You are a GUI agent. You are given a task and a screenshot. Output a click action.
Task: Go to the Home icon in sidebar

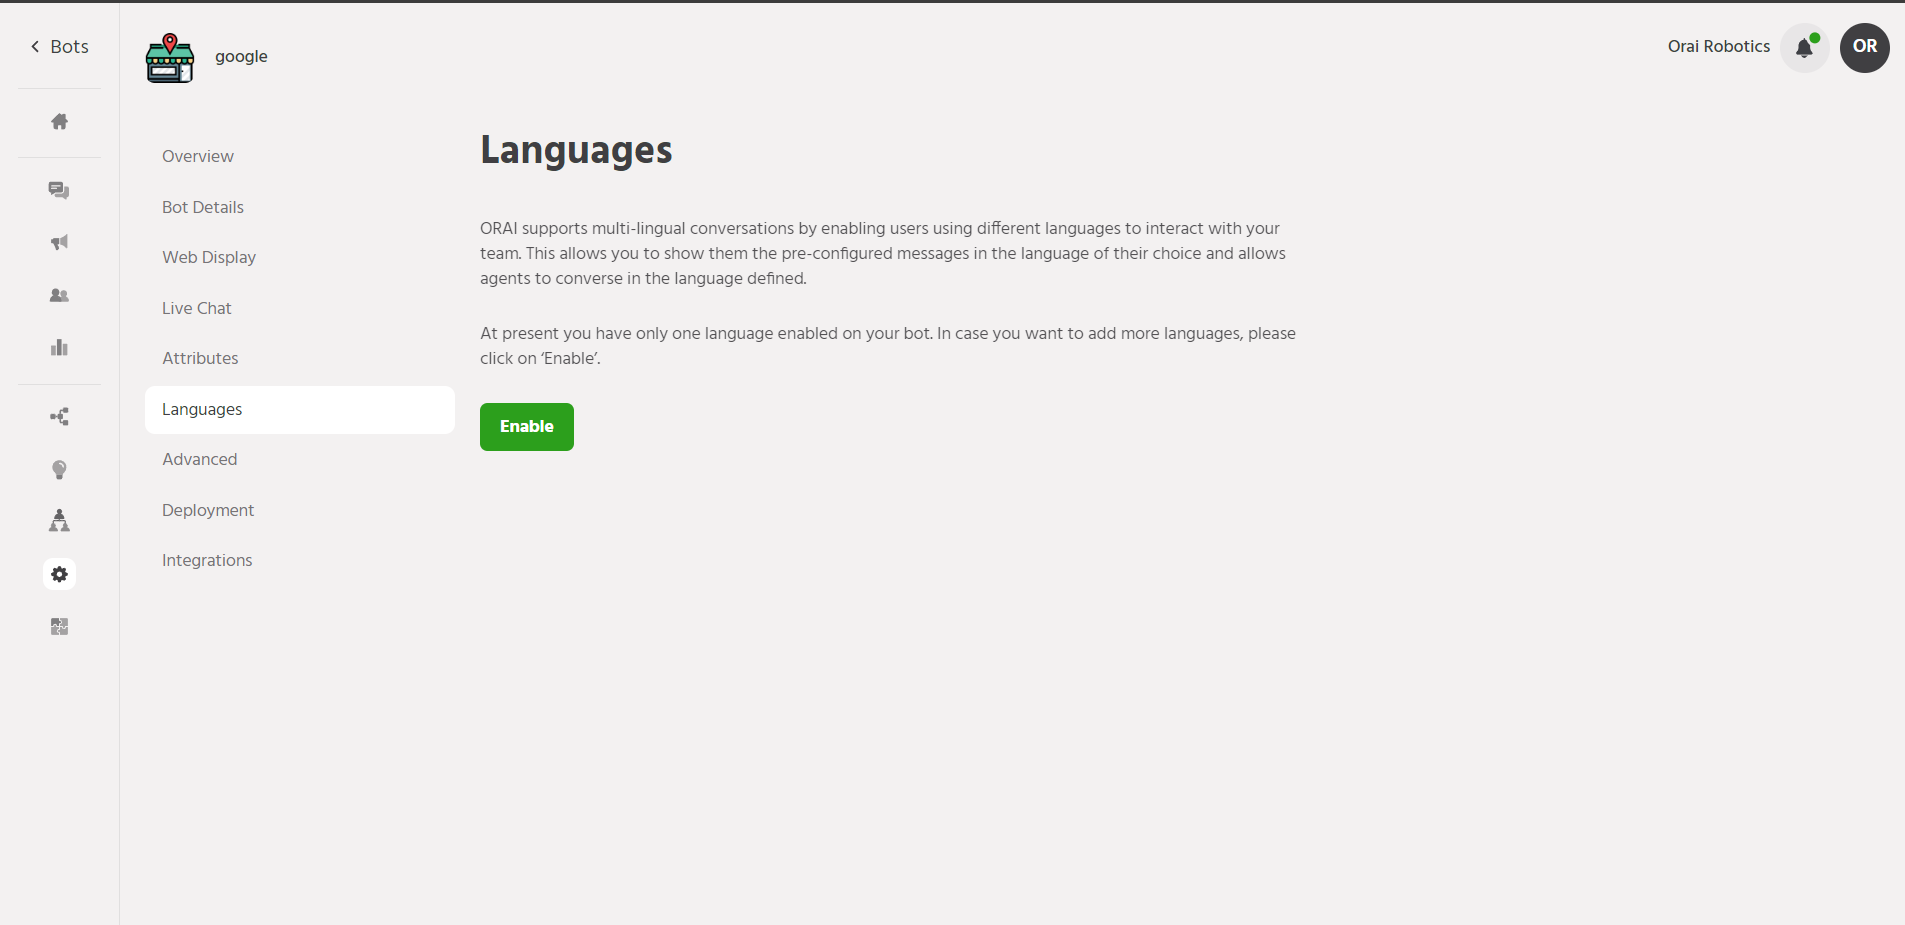tap(59, 122)
